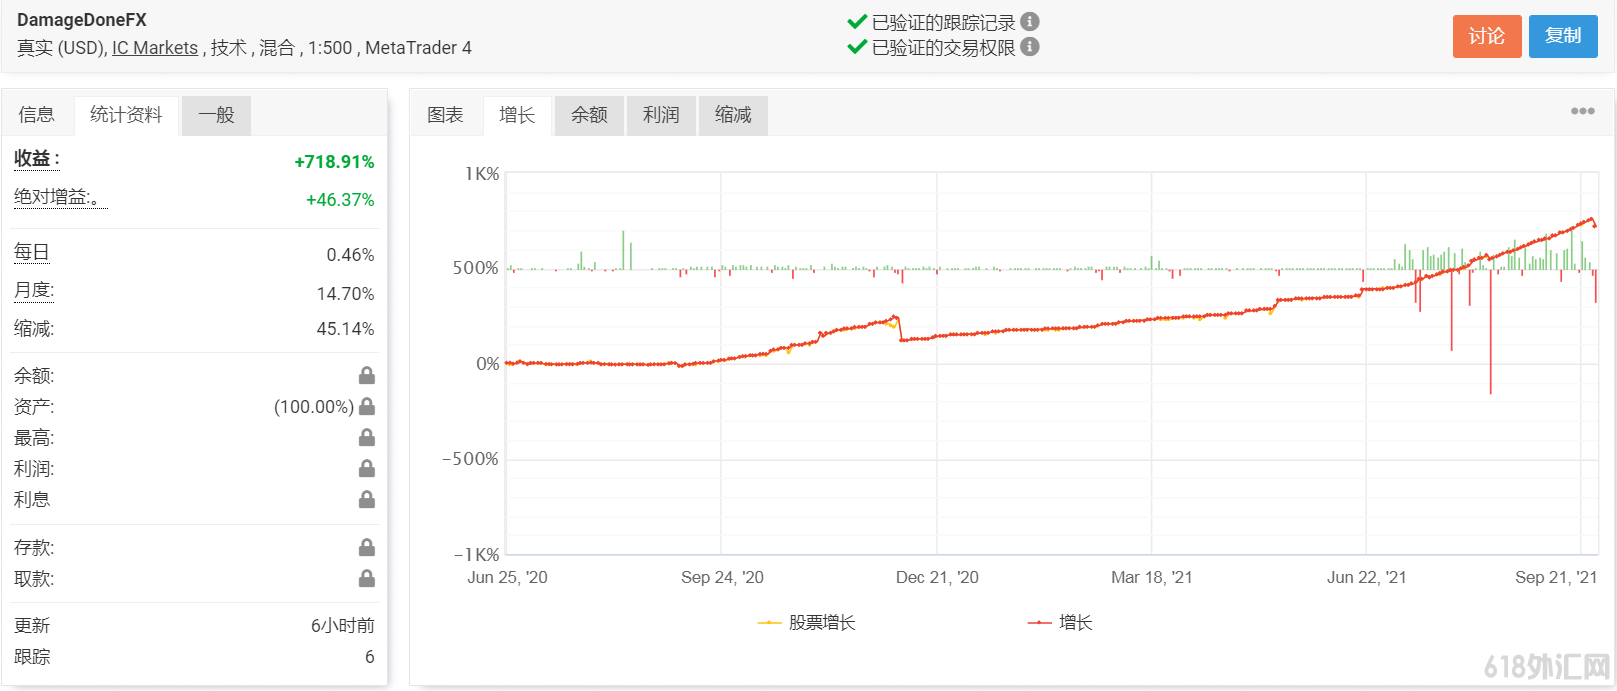Screen dimensions: 1617x691
Task: Open the IC Markets broker link
Action: (x=155, y=48)
